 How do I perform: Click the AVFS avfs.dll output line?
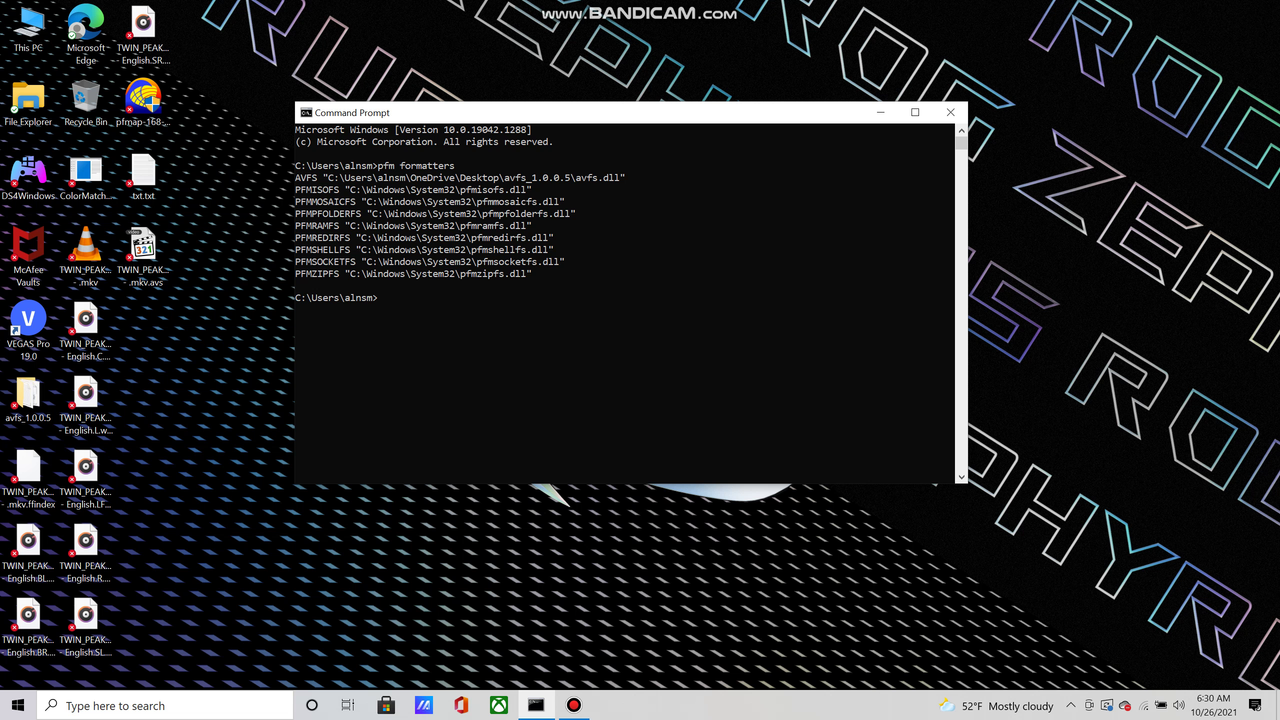click(460, 178)
